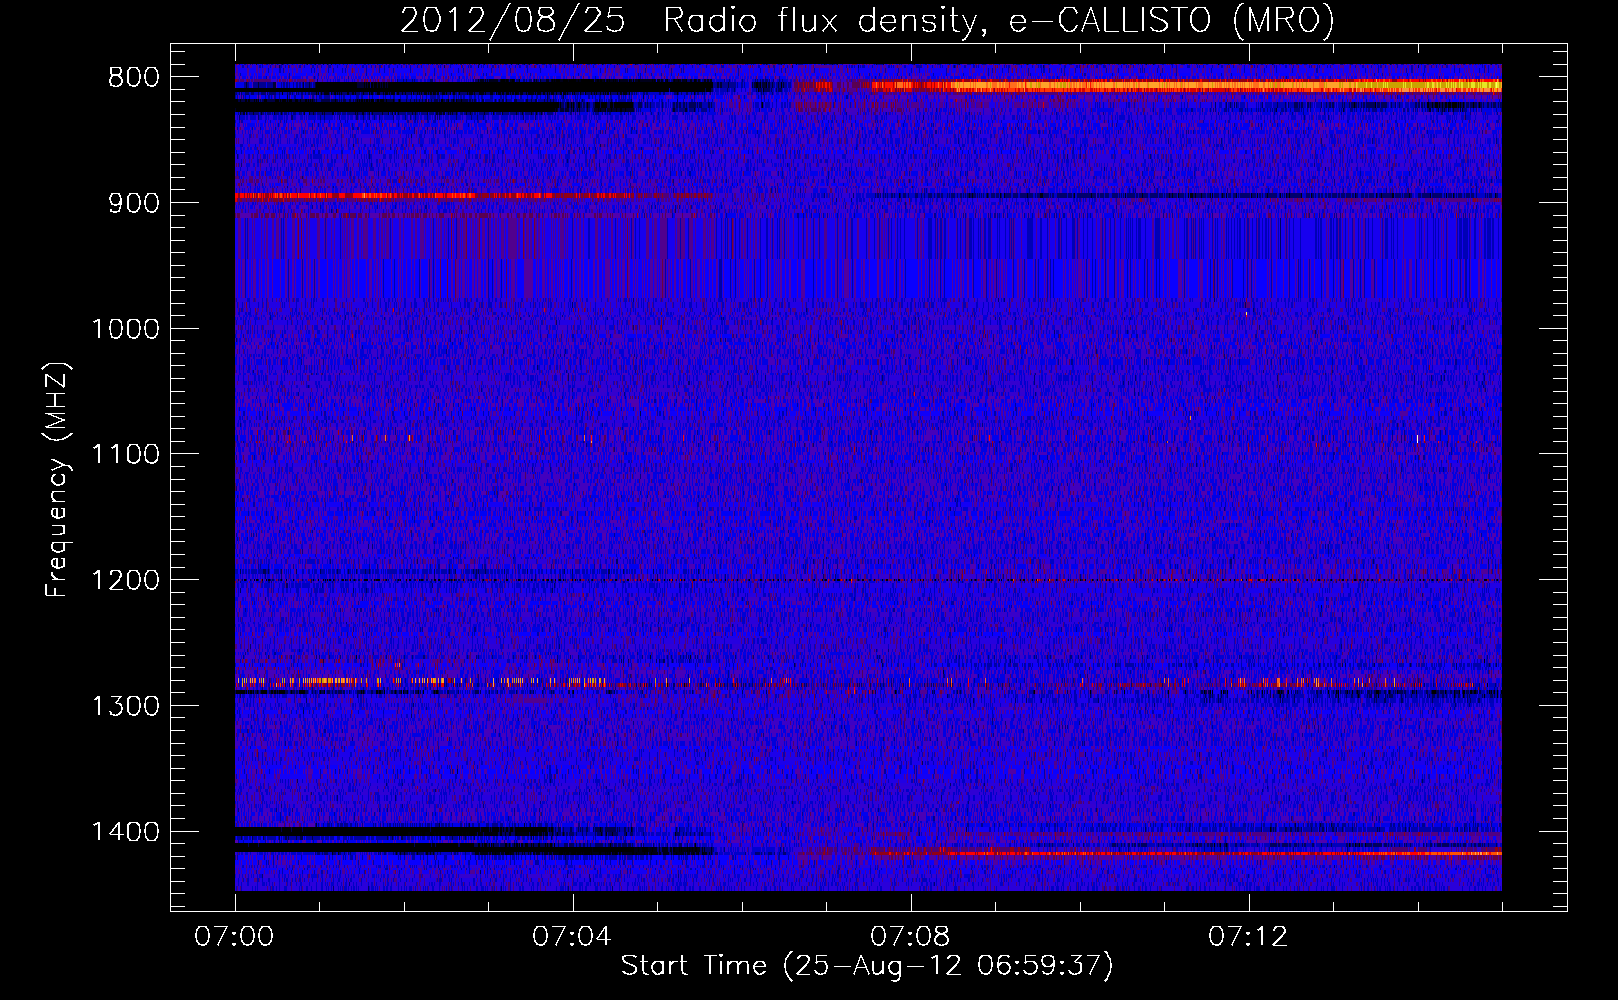Click the '07:00' time tick label
The image size is (1618, 1000).
234,937
